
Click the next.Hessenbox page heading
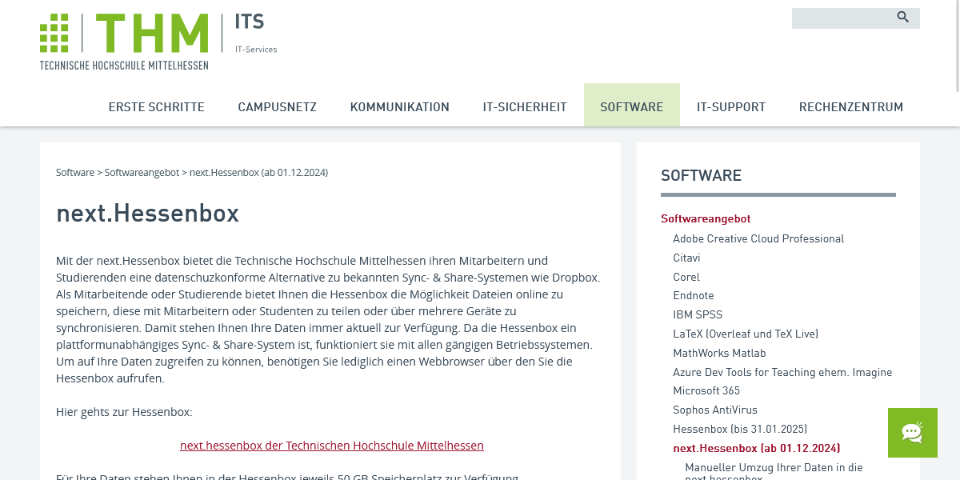(x=148, y=214)
